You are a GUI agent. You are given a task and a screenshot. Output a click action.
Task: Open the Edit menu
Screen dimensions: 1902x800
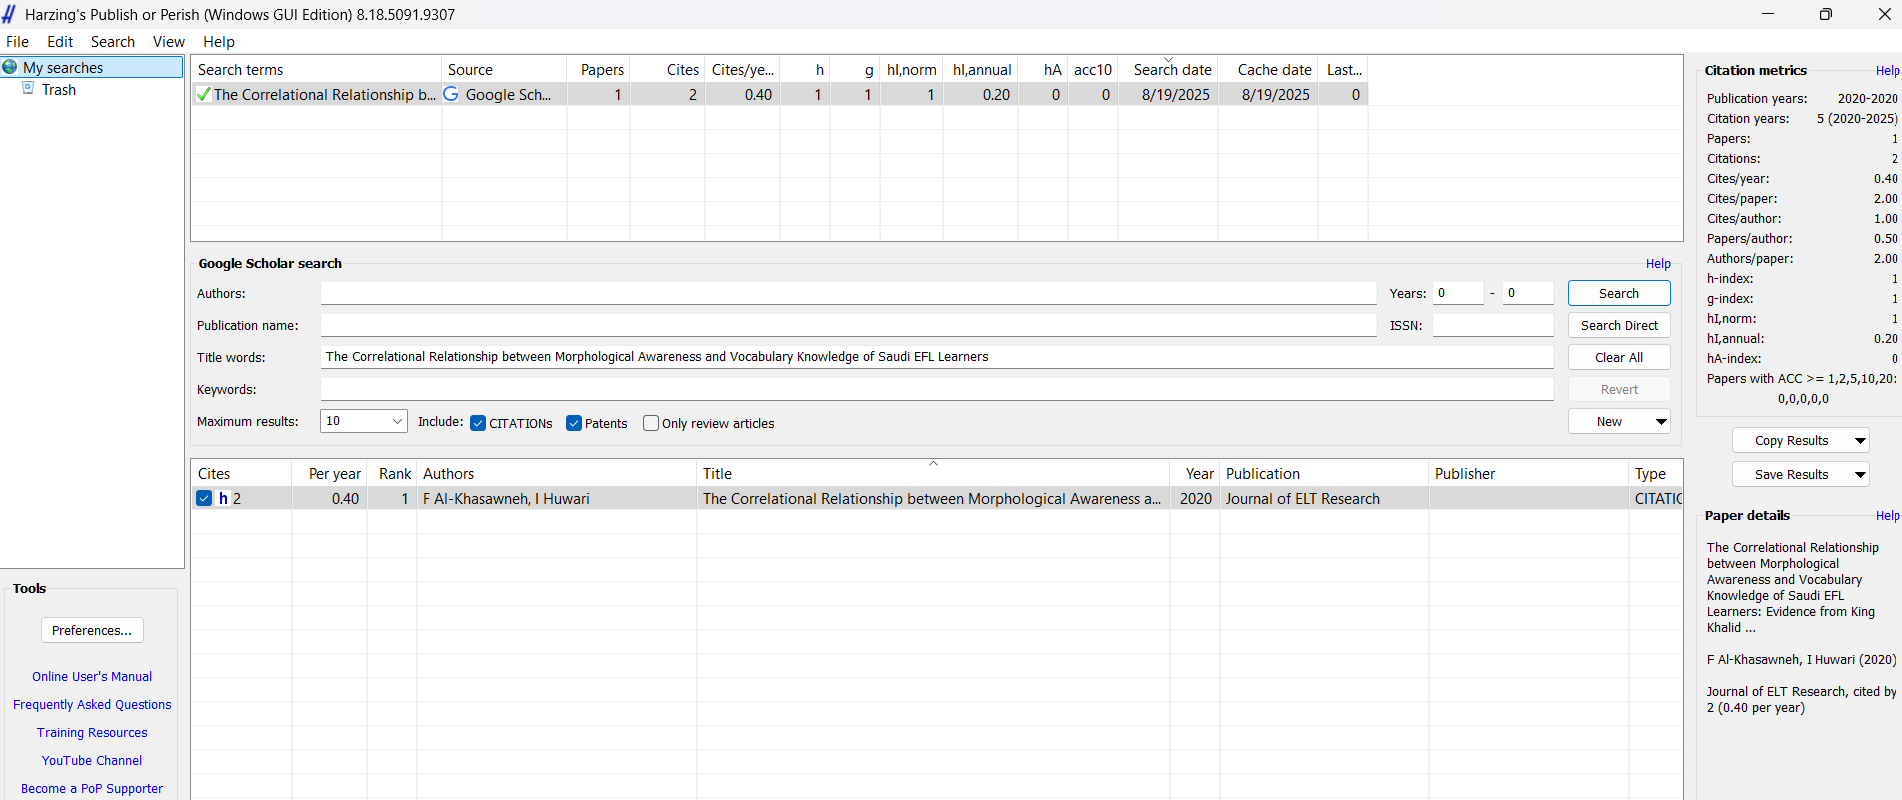[60, 42]
